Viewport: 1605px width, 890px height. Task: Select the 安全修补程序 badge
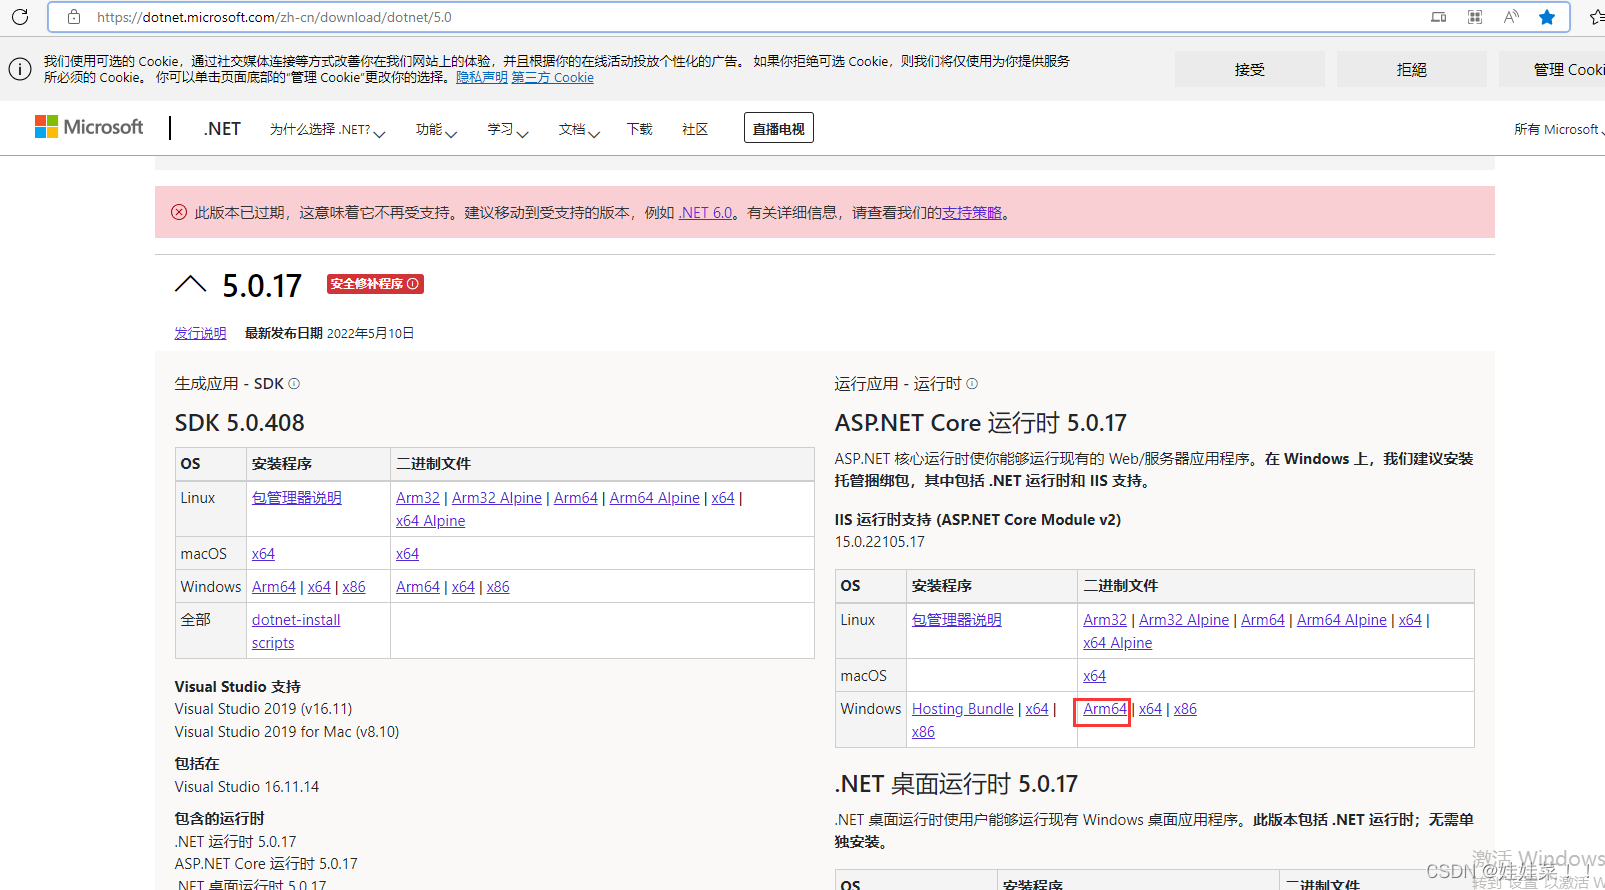coord(375,284)
